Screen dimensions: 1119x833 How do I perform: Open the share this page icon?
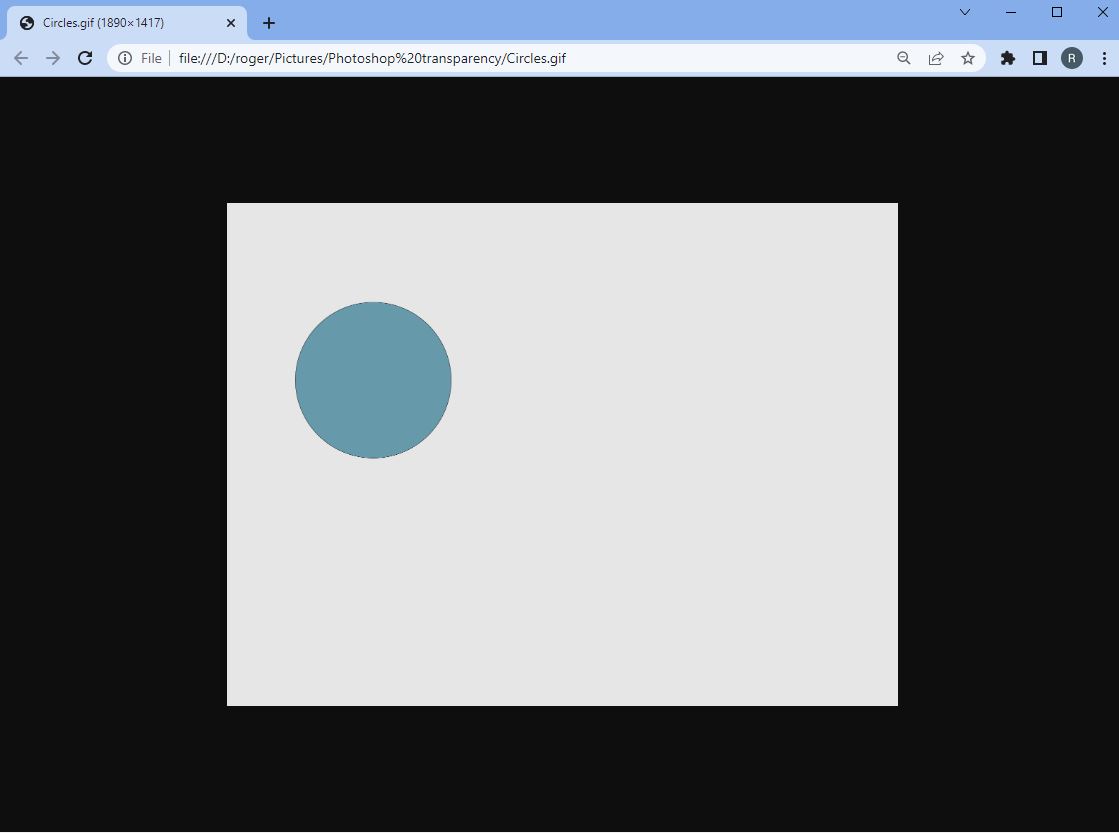tap(935, 58)
